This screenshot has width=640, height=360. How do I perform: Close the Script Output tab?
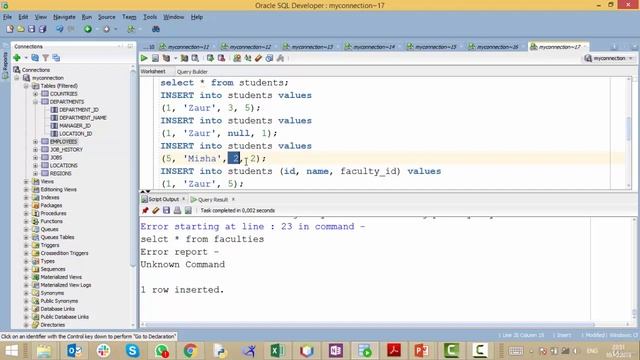184,199
